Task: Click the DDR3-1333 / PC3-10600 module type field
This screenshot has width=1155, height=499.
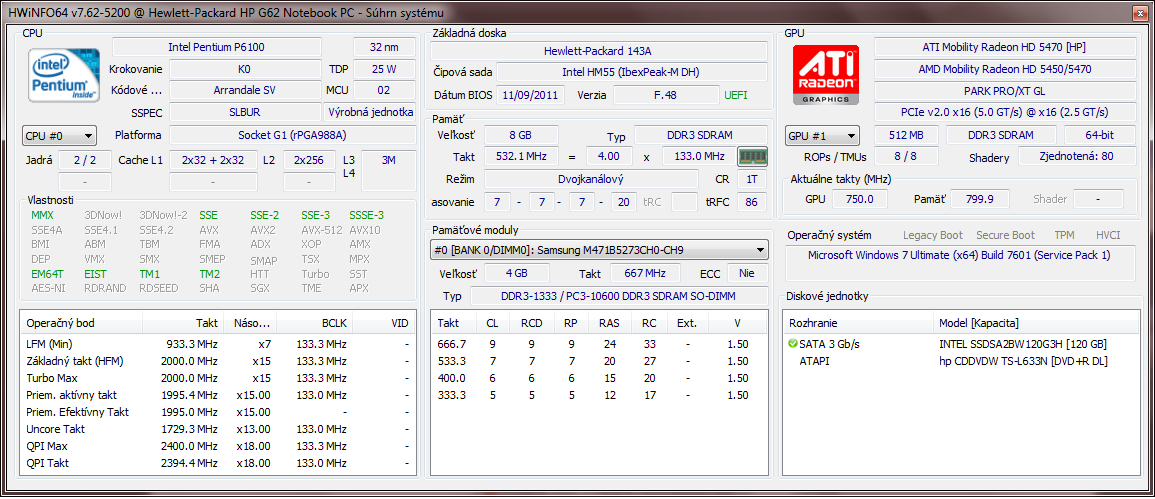Action: (619, 296)
